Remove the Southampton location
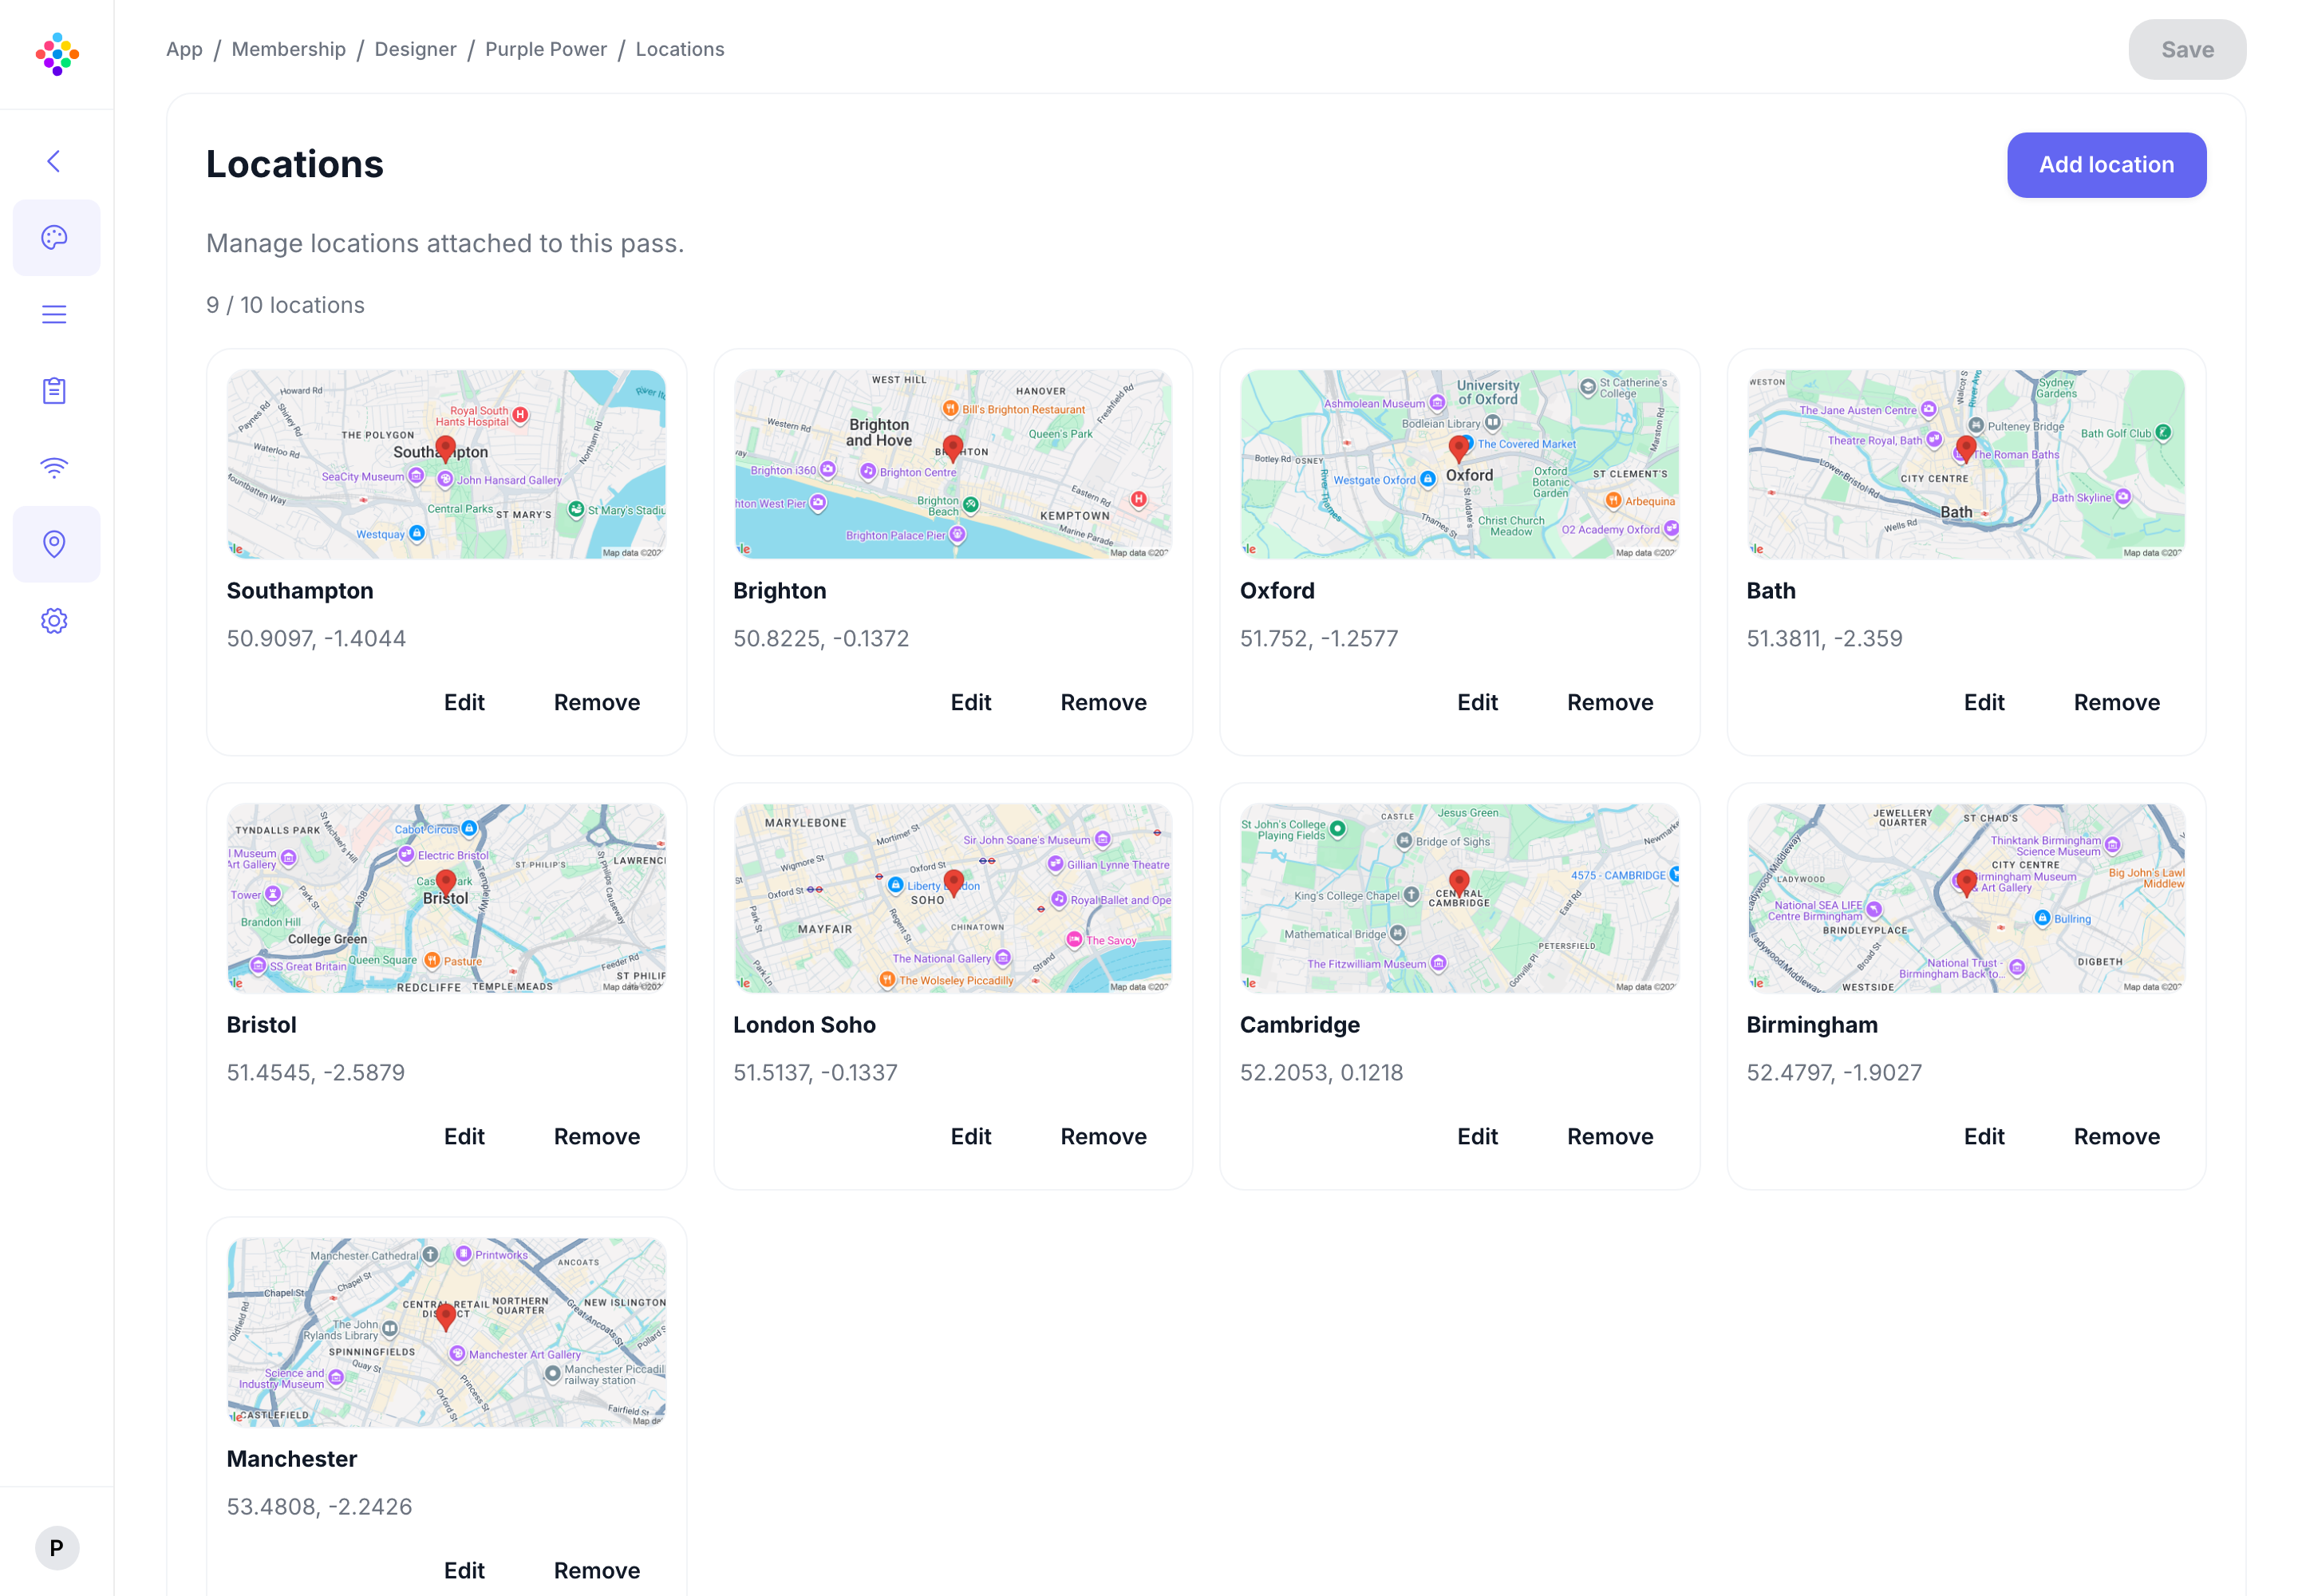The width and height of the screenshot is (2298, 1596). click(x=597, y=702)
